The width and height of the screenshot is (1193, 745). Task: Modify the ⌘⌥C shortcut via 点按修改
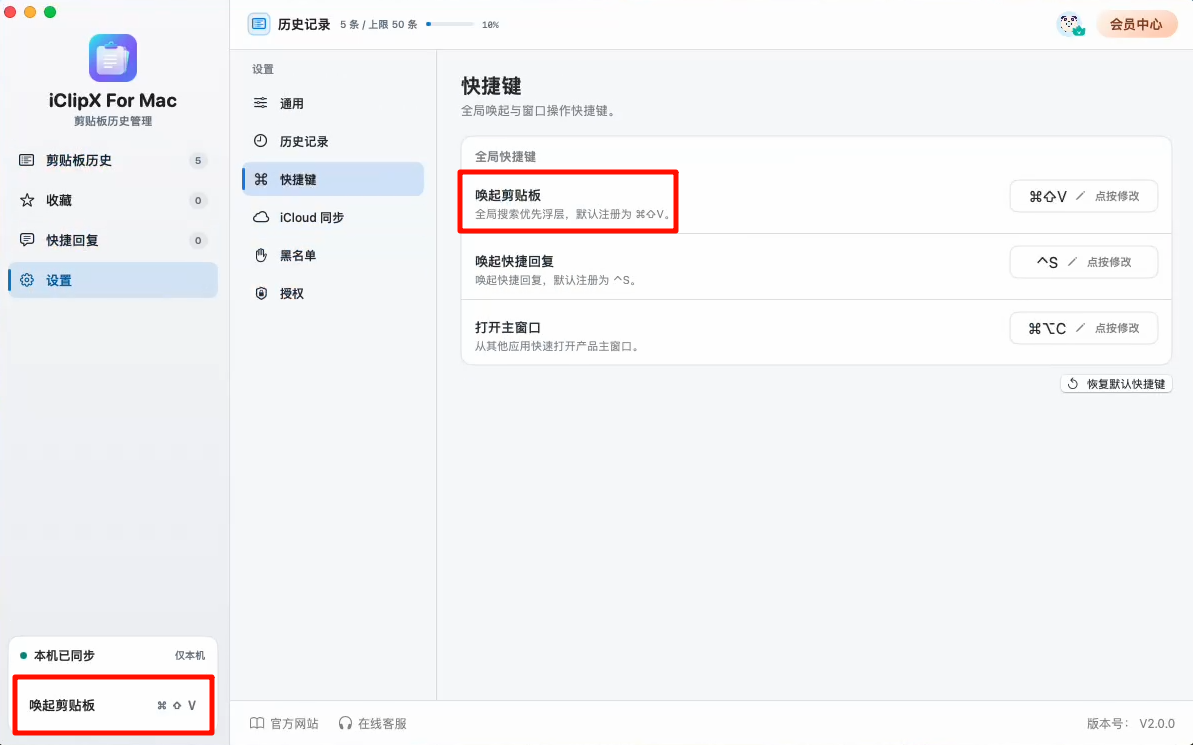tap(1083, 328)
